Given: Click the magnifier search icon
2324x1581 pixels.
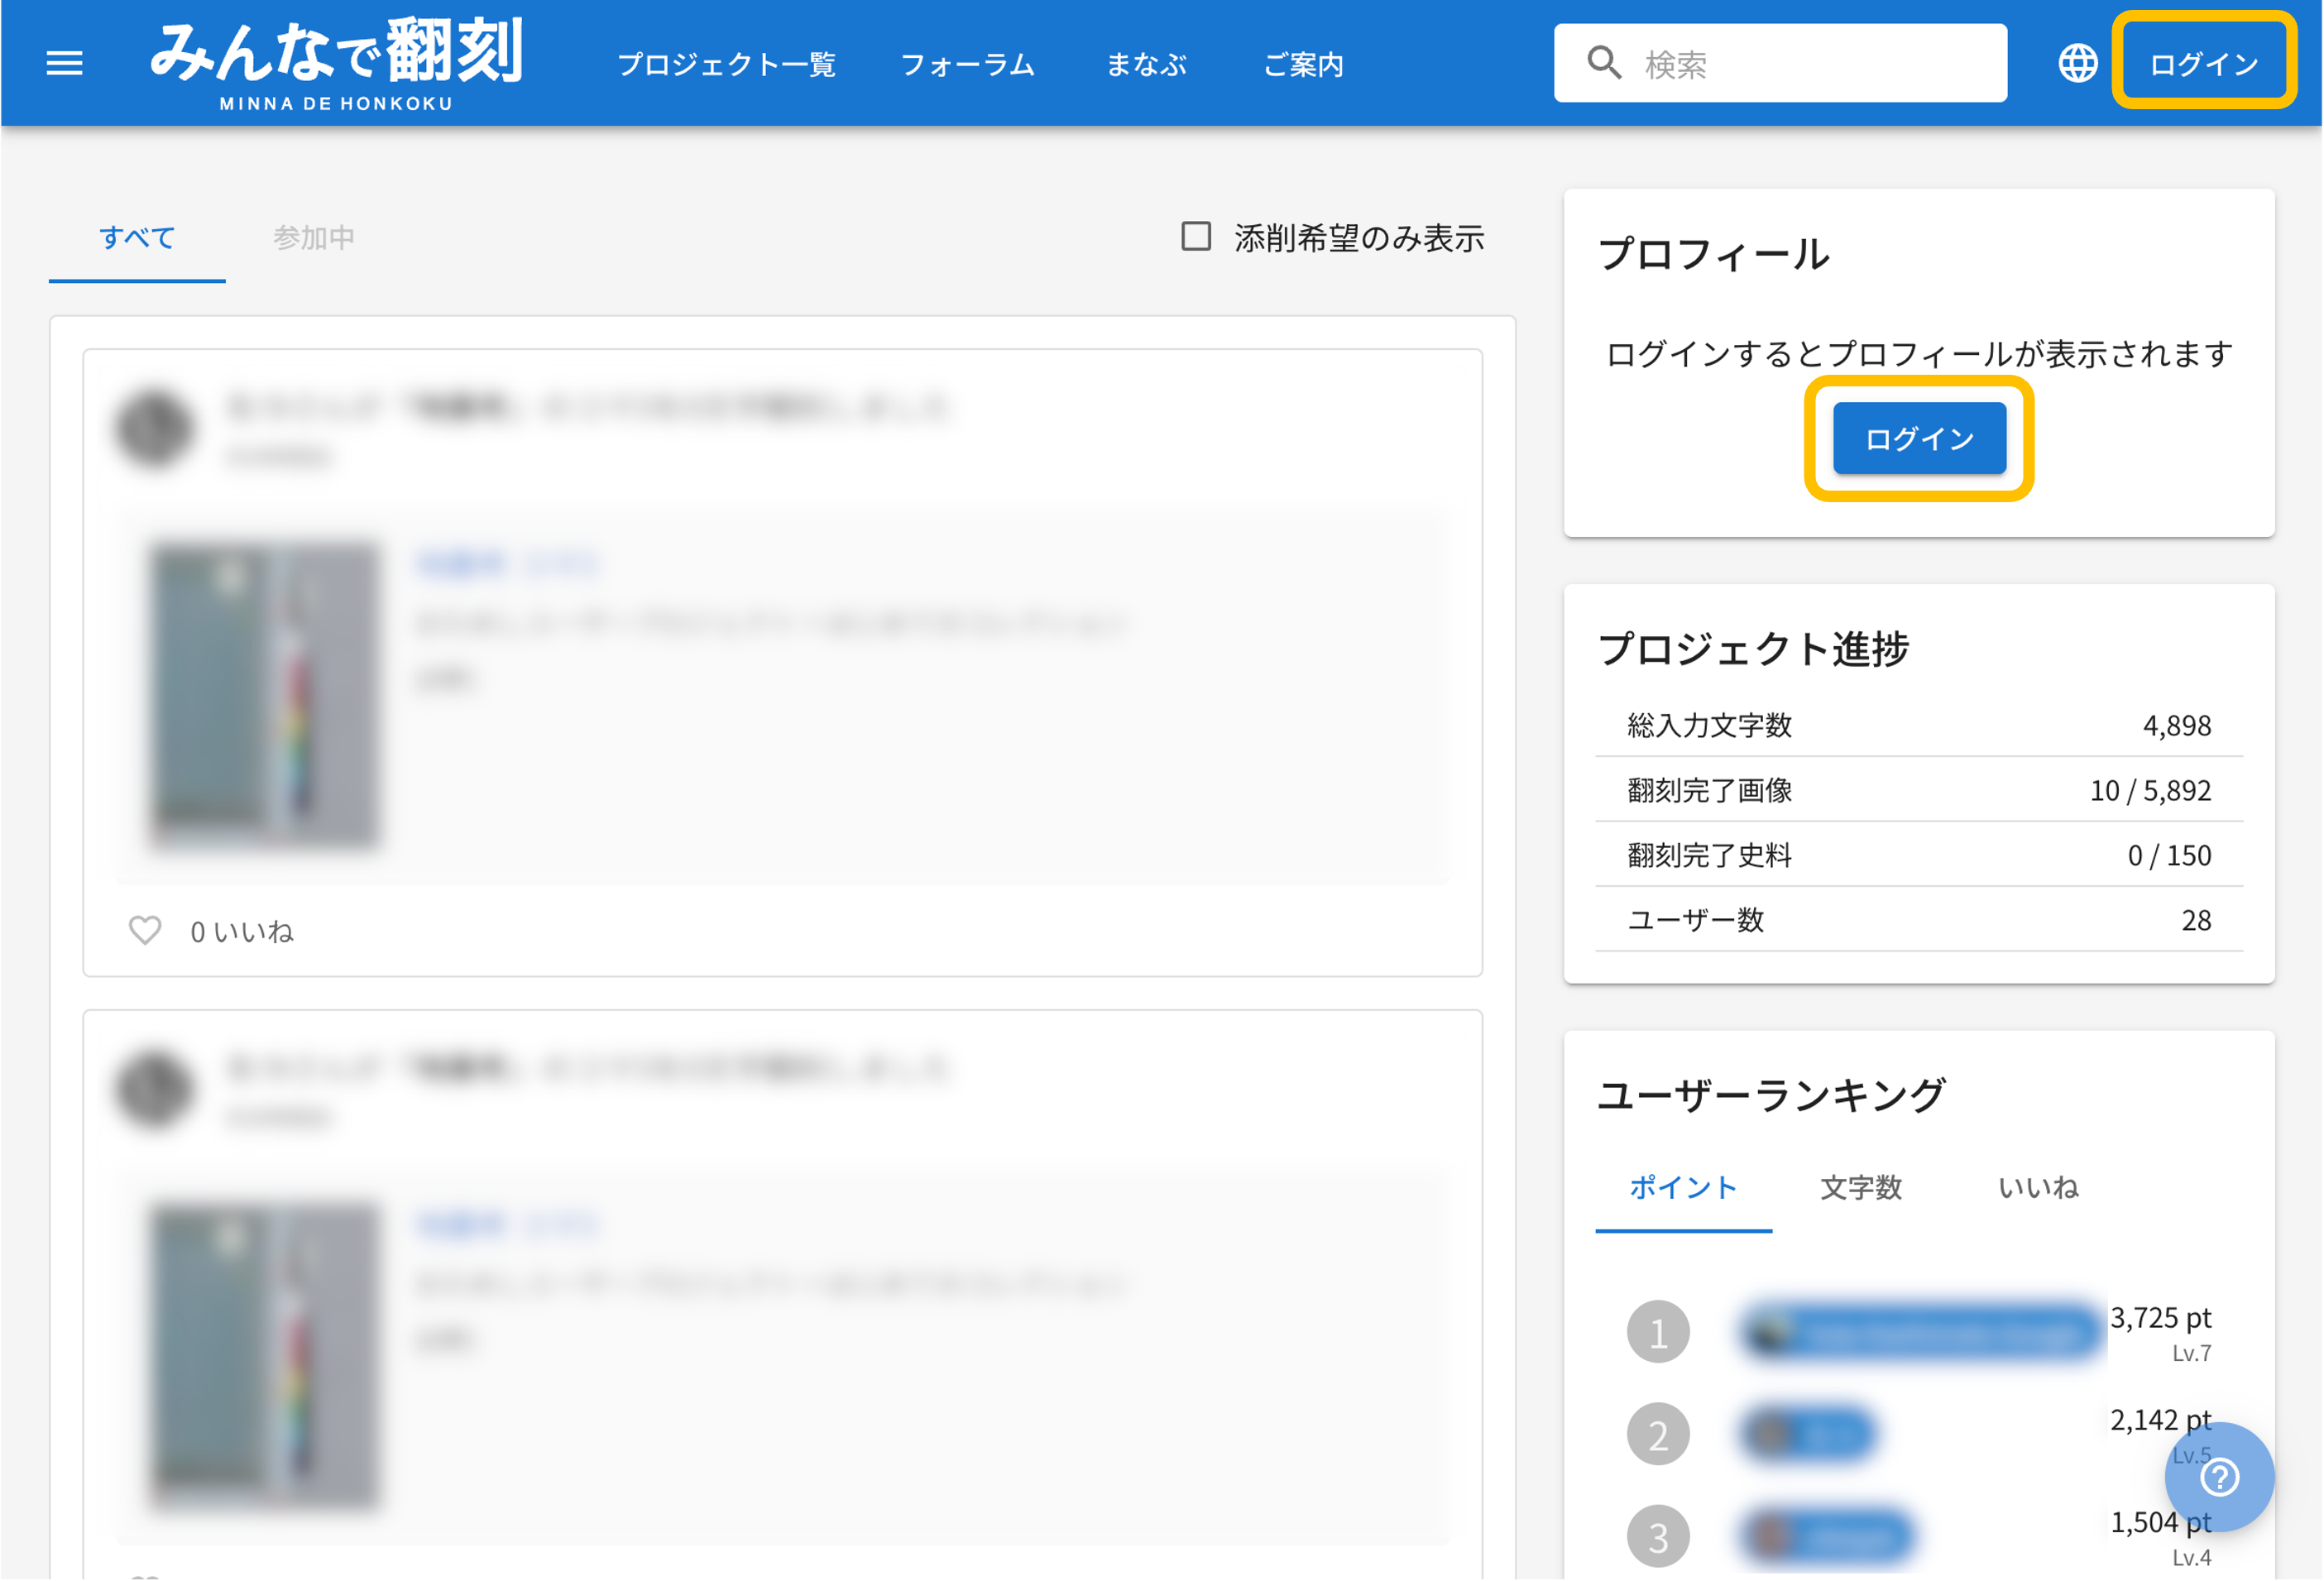Looking at the screenshot, I should 1603,63.
